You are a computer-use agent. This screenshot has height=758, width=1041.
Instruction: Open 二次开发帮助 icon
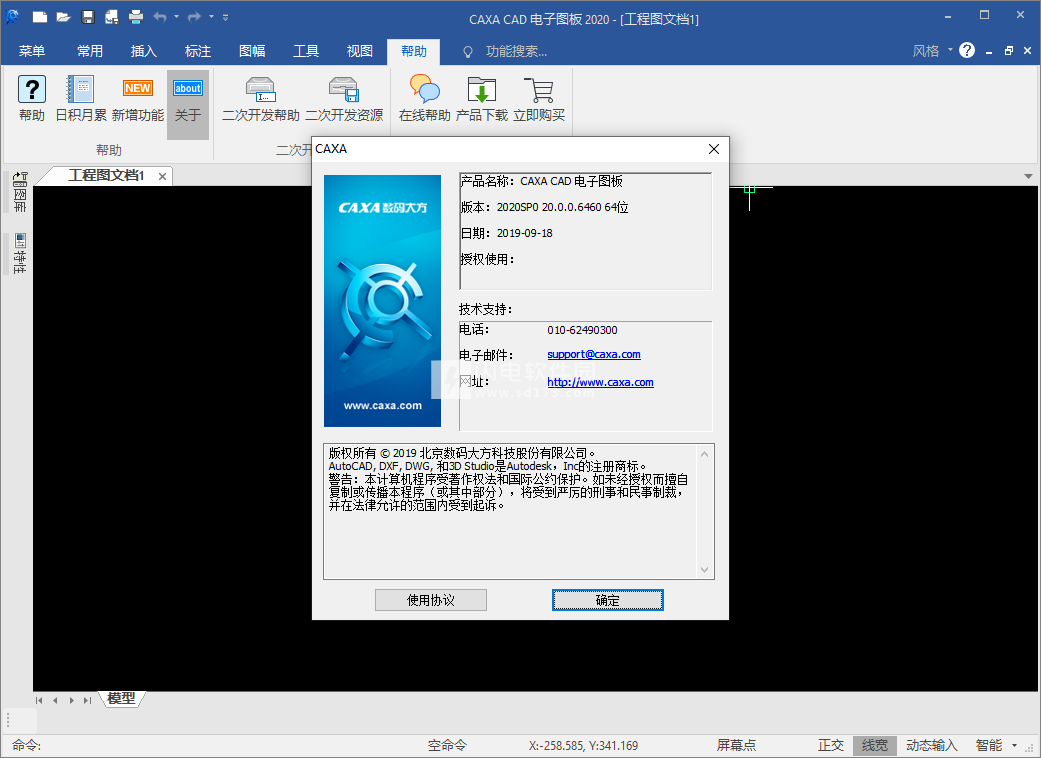[260, 98]
